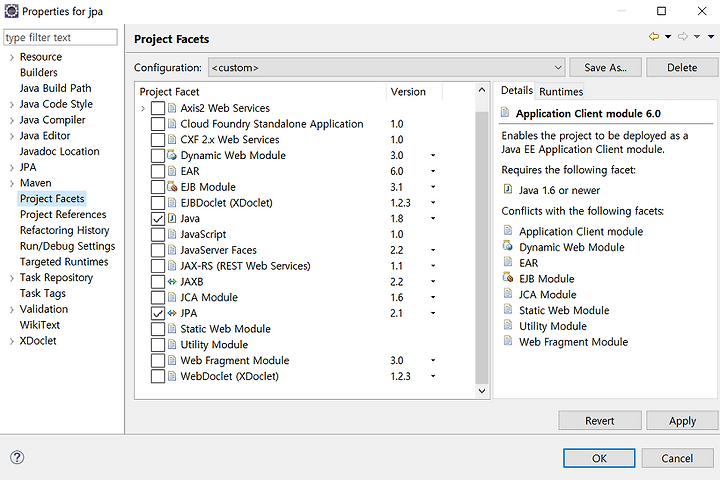Click the Eclipse icon in title bar
This screenshot has height=480, width=720.
coord(11,11)
